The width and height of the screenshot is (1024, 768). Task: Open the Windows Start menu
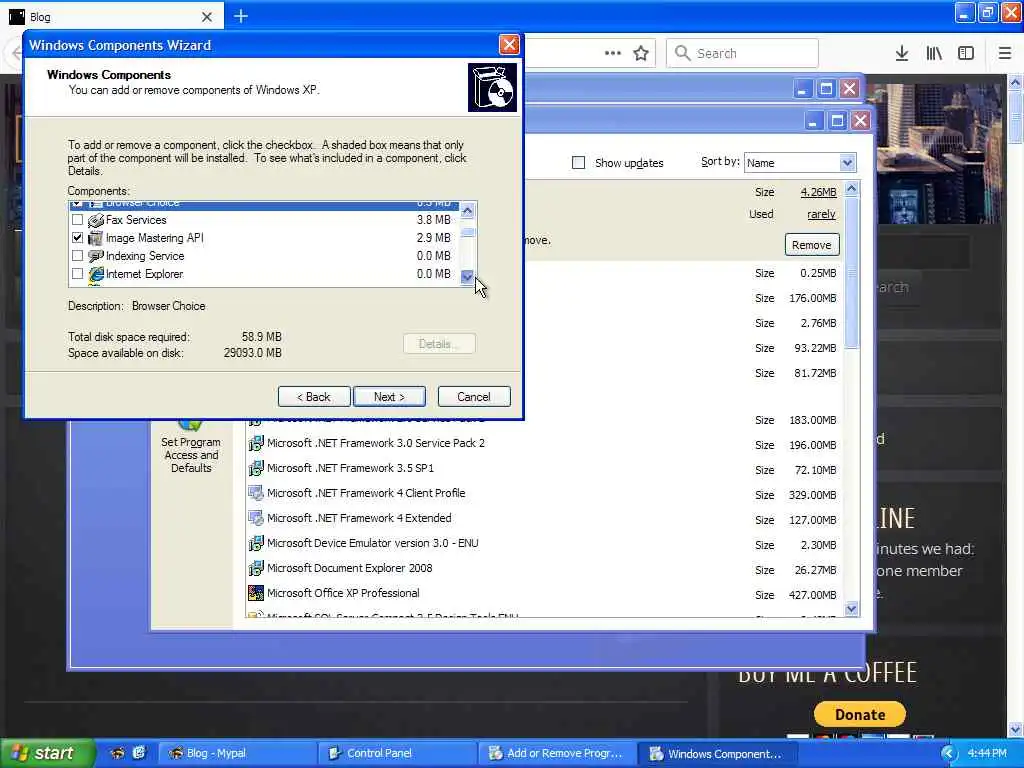(x=47, y=753)
